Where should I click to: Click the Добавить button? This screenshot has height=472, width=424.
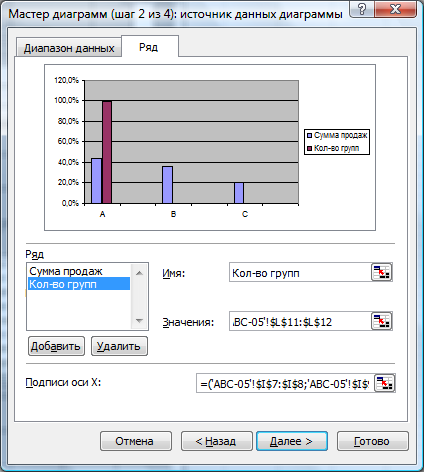pos(56,346)
